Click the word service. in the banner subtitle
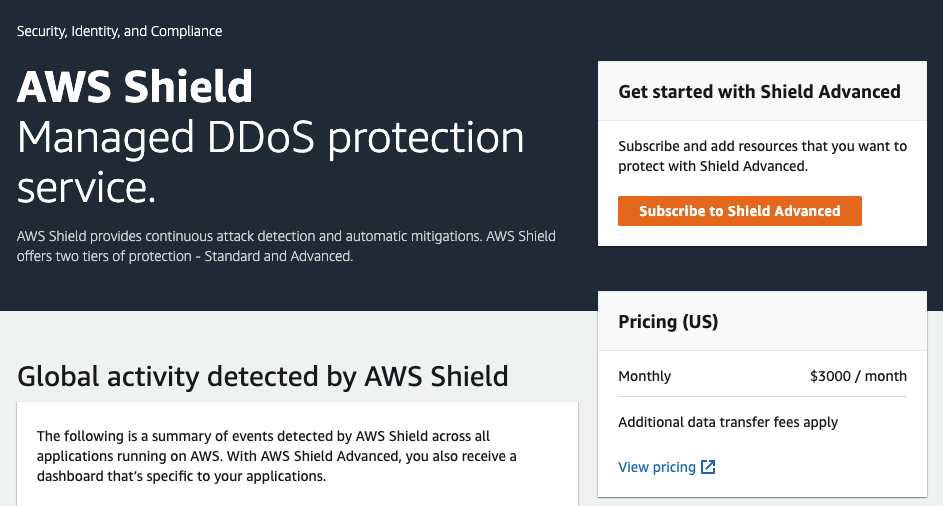The width and height of the screenshot is (943, 506). tap(87, 187)
